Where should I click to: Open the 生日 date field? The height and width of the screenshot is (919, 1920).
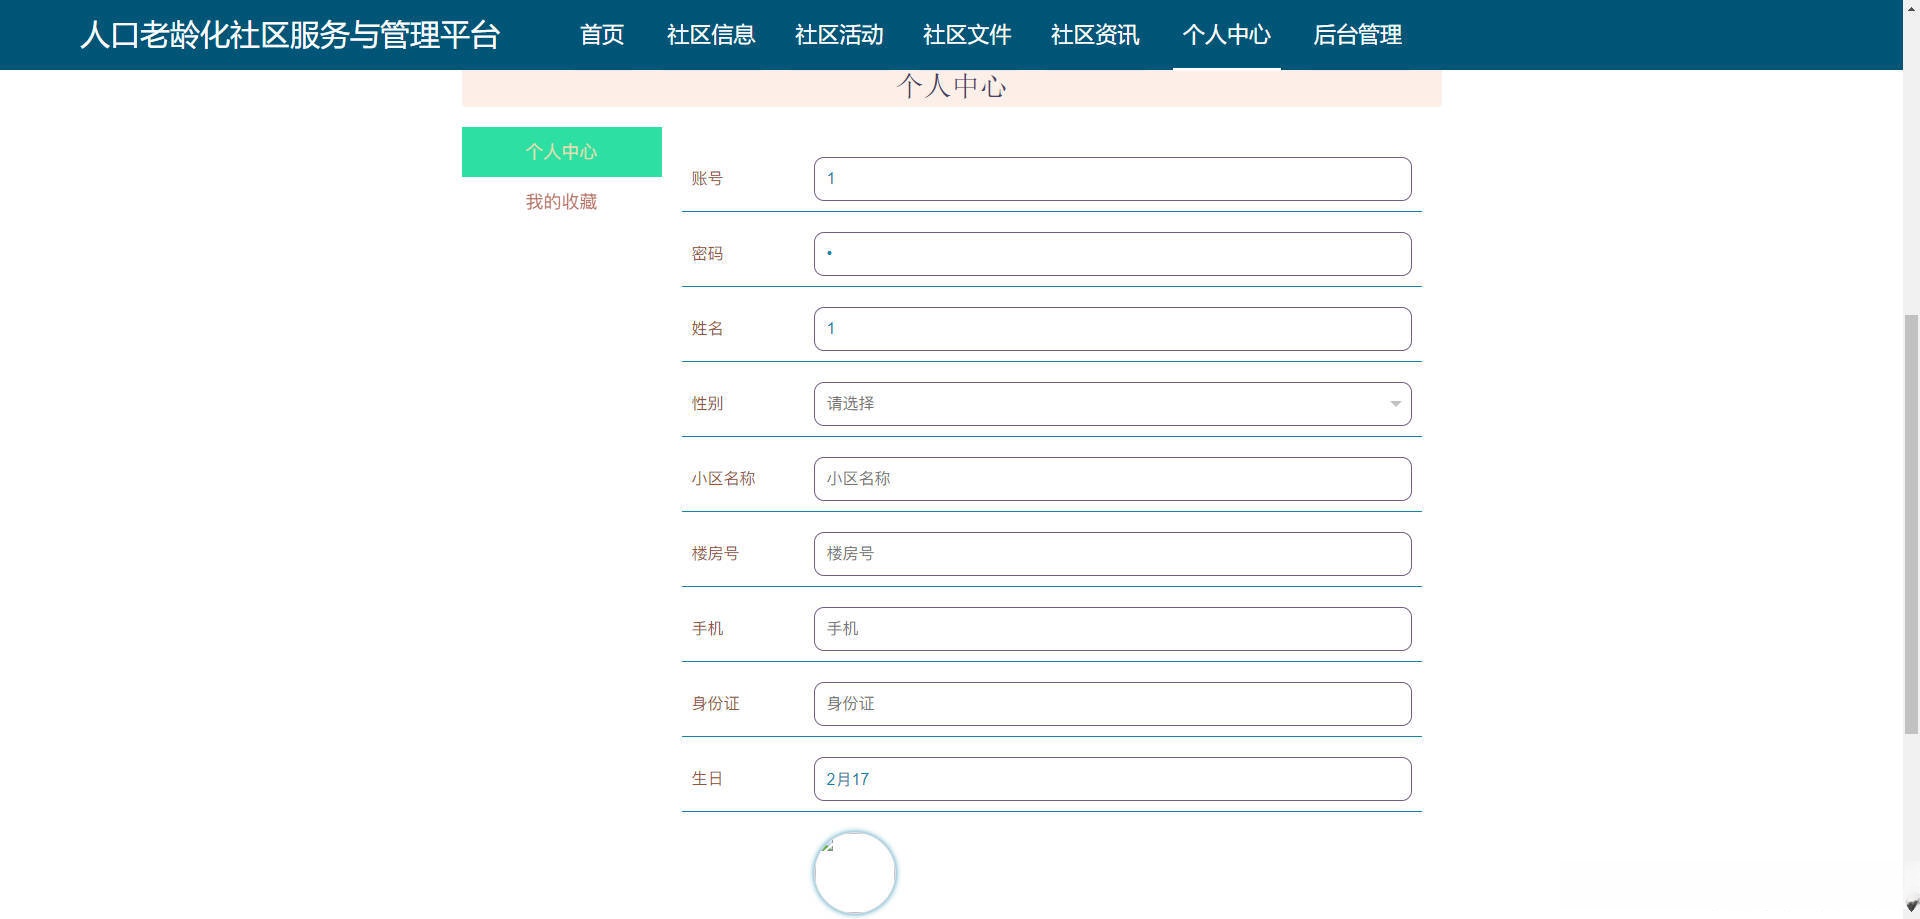click(1112, 779)
